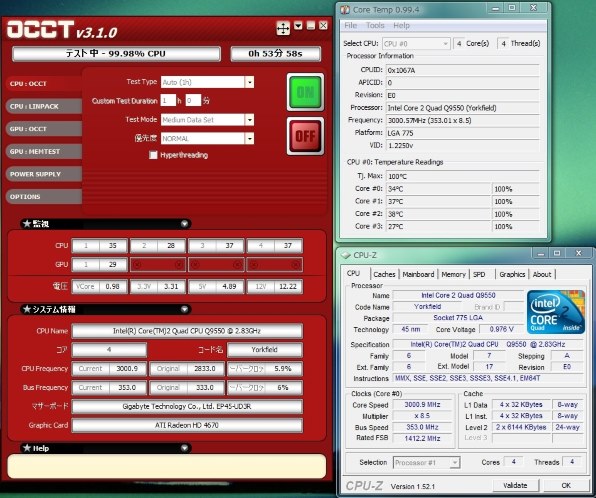Viewport: 596px width, 498px height.
Task: Open the OPTIONS tab in OCCT
Action: (x=44, y=197)
